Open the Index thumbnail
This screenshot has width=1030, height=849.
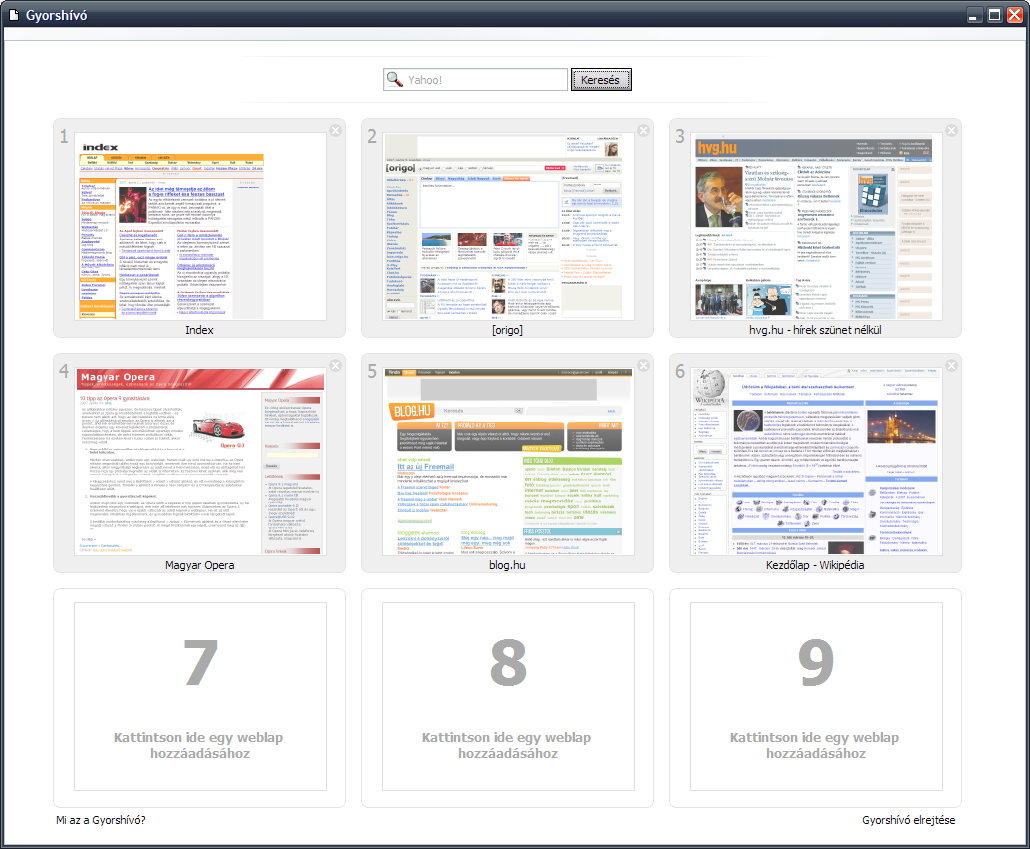pyautogui.click(x=200, y=226)
